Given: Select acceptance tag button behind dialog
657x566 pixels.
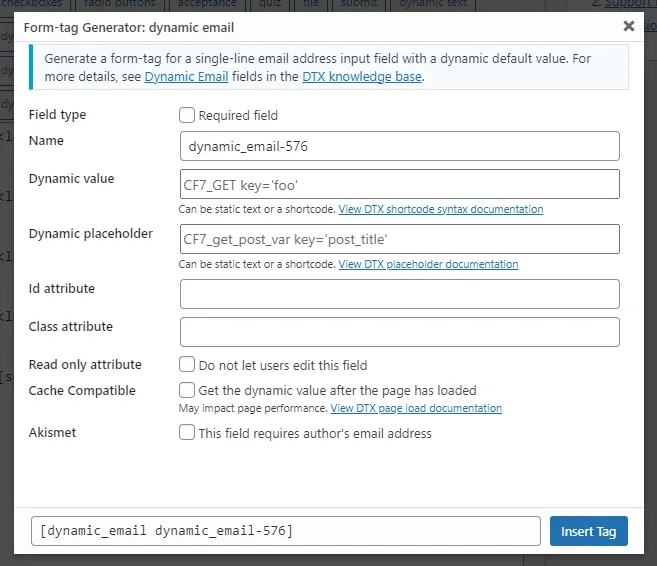Looking at the screenshot, I should coord(207,5).
